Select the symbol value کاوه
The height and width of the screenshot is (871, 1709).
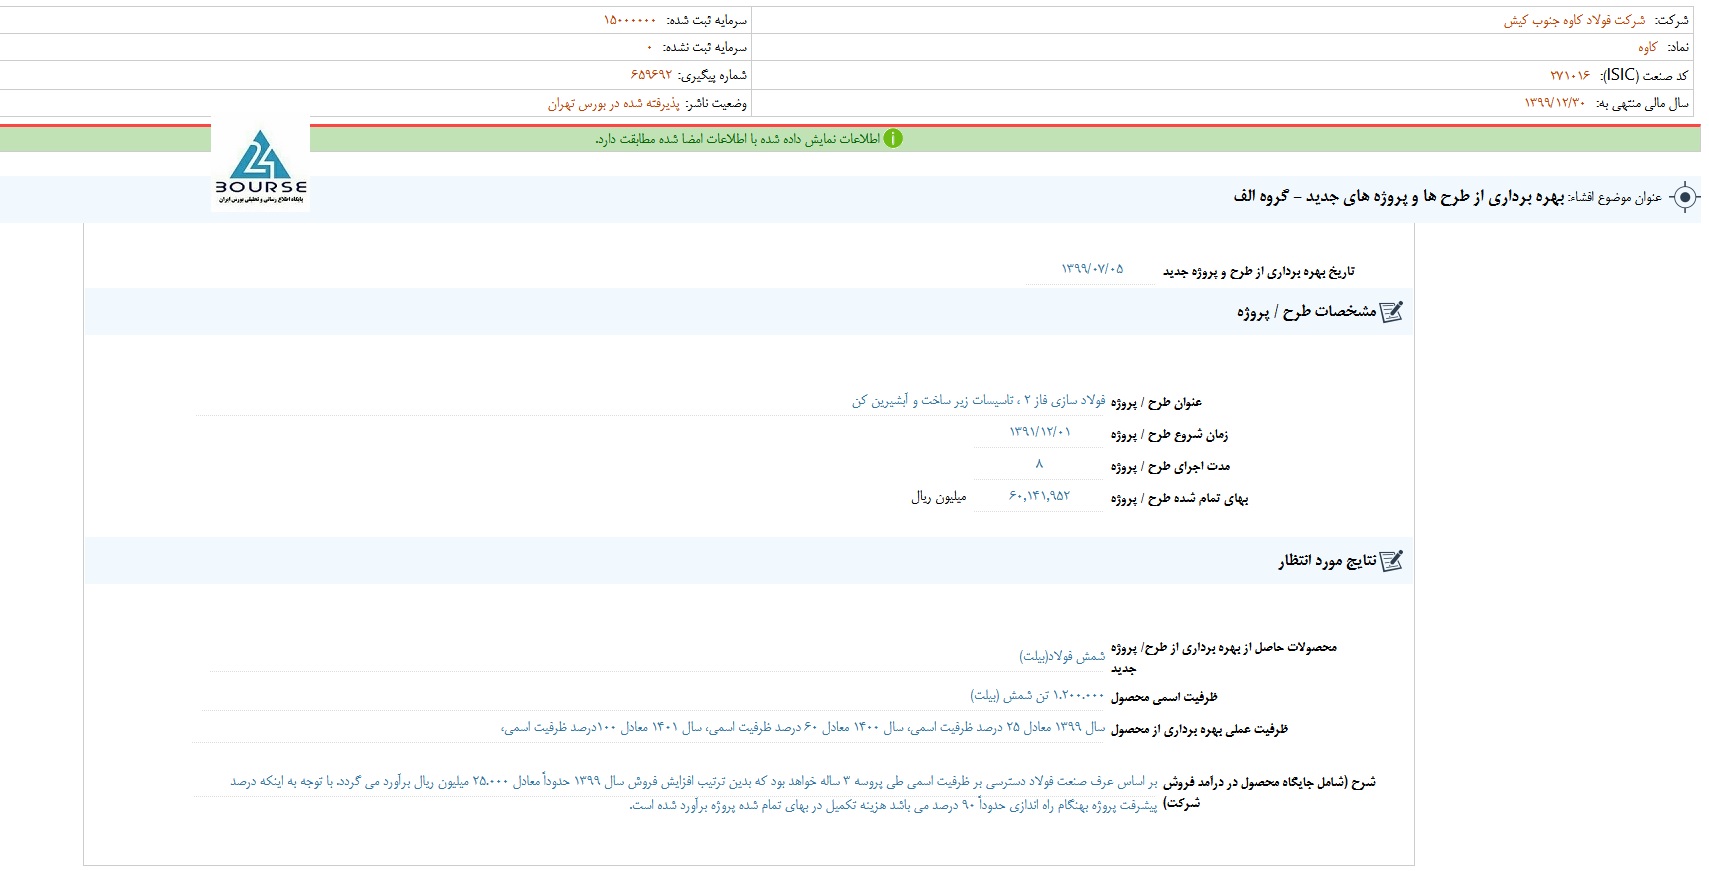pos(1647,47)
